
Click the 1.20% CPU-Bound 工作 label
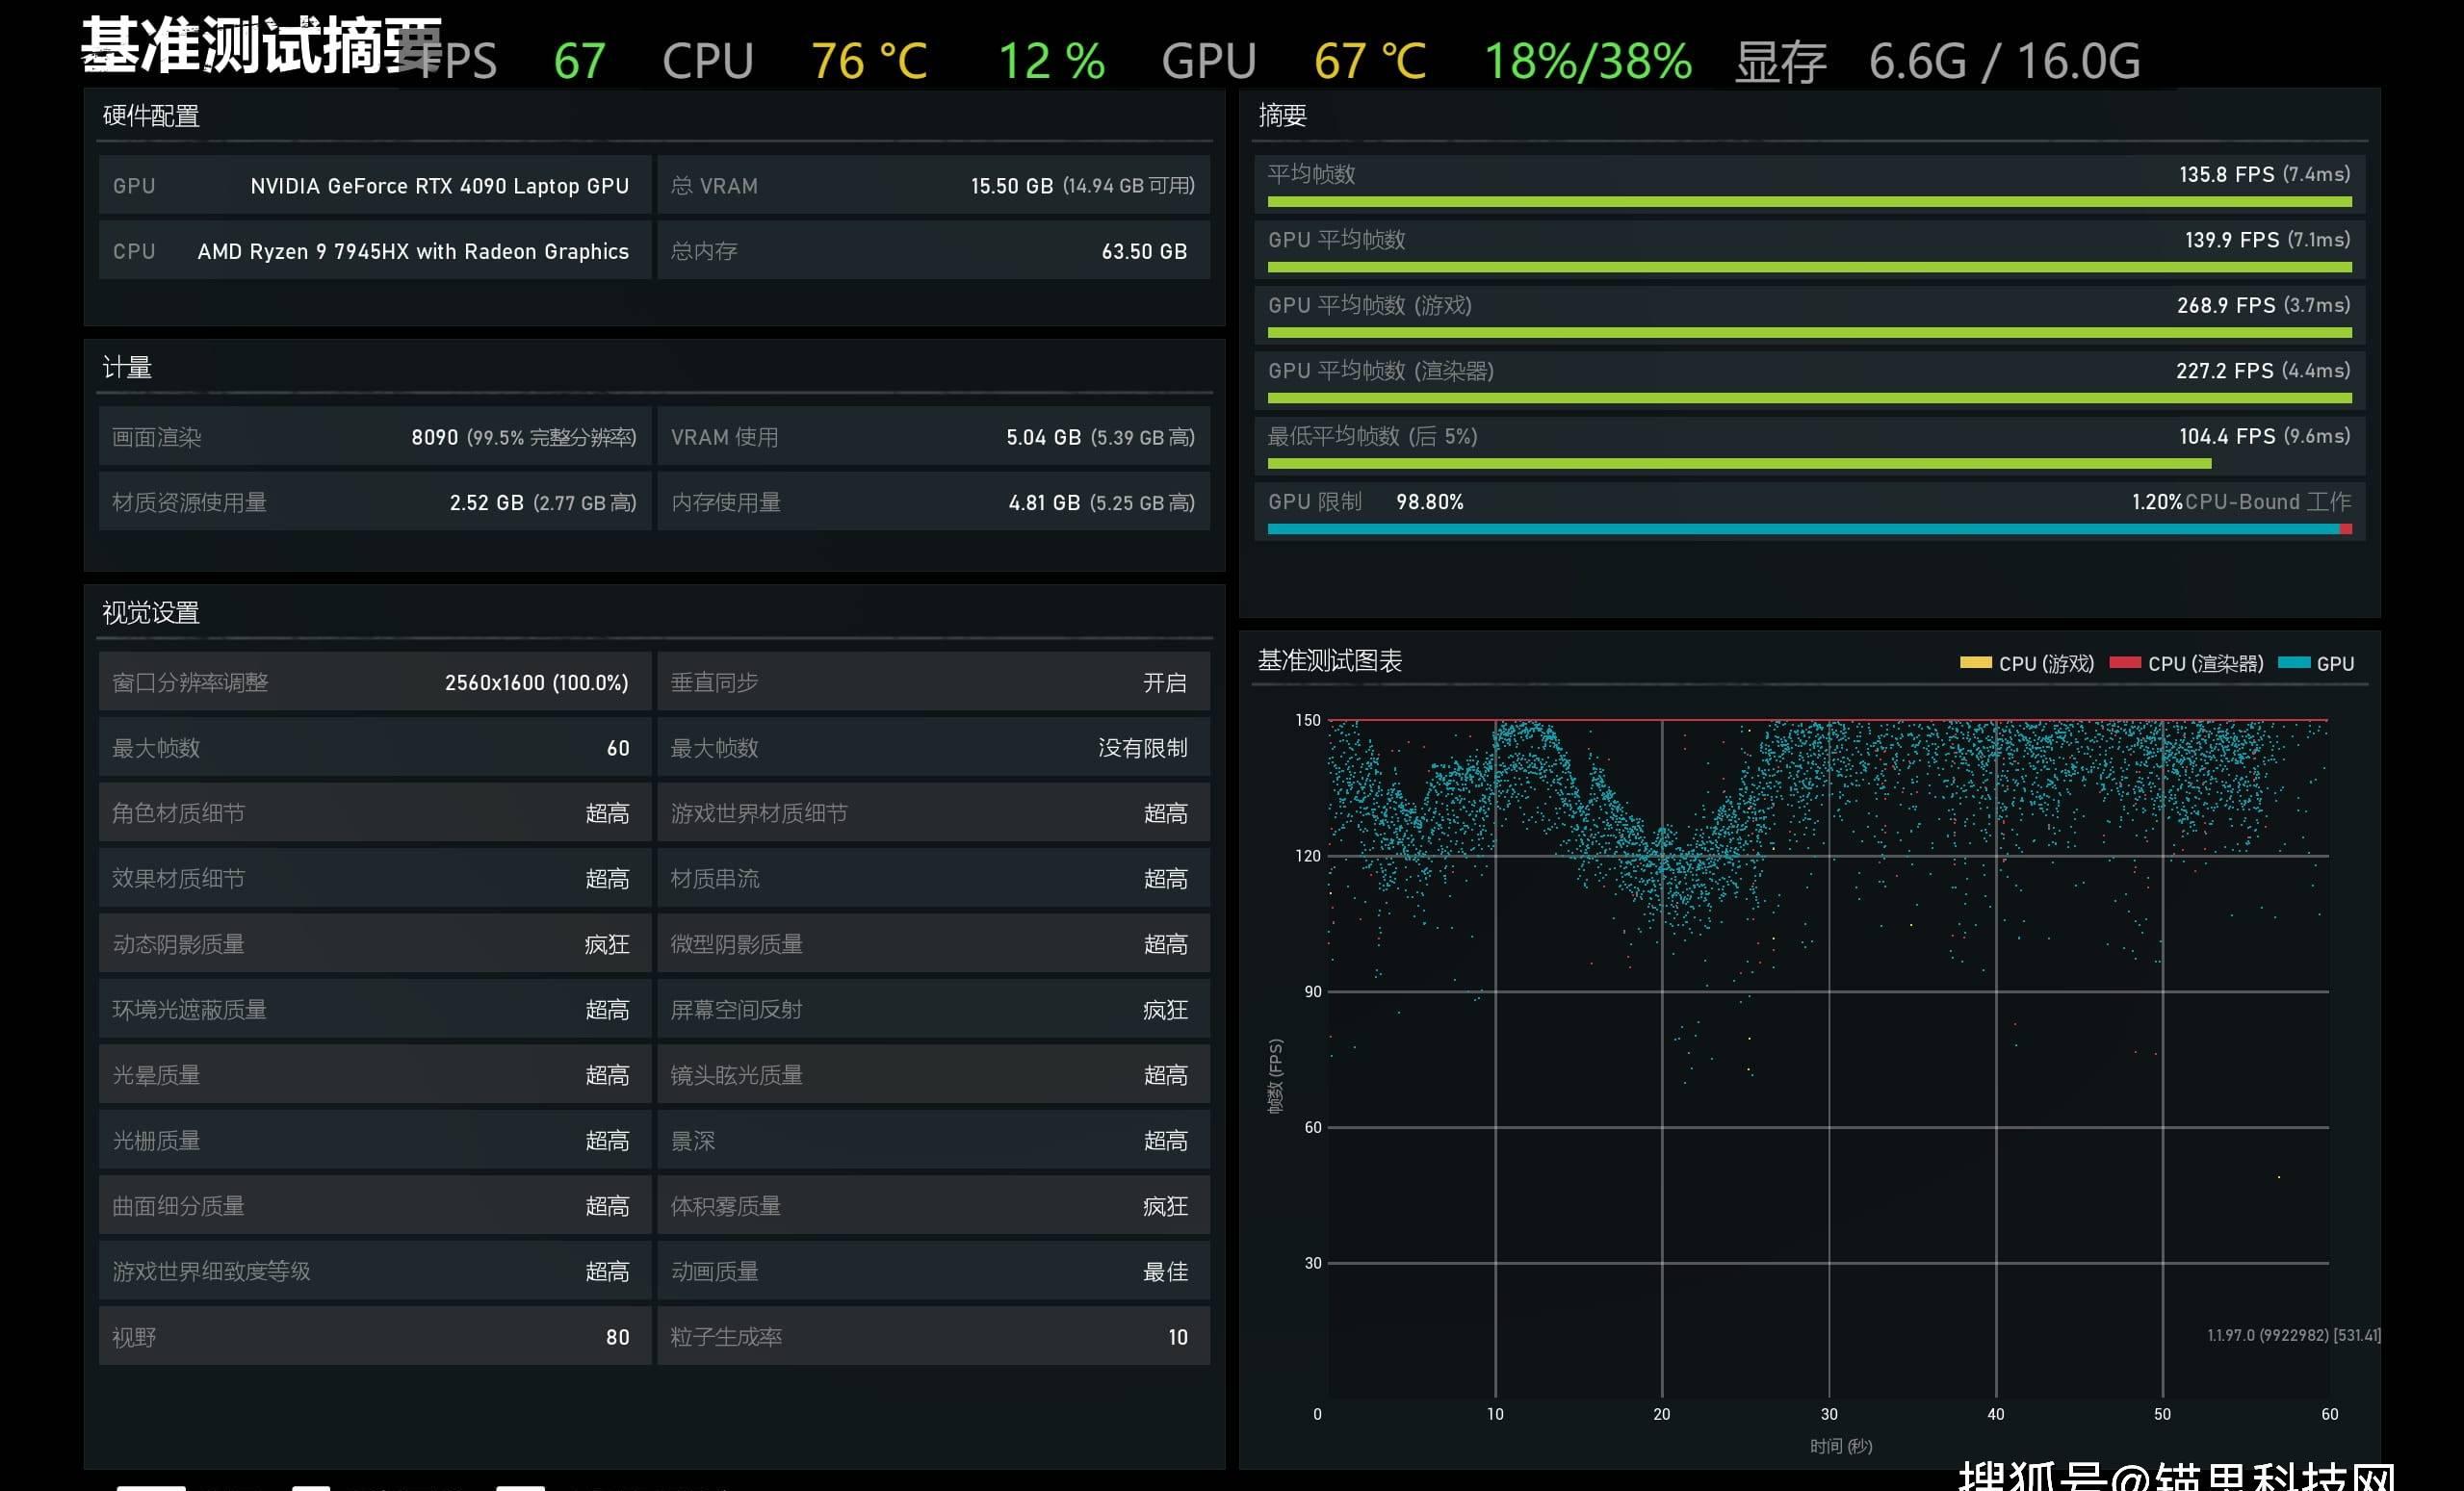coord(2241,502)
